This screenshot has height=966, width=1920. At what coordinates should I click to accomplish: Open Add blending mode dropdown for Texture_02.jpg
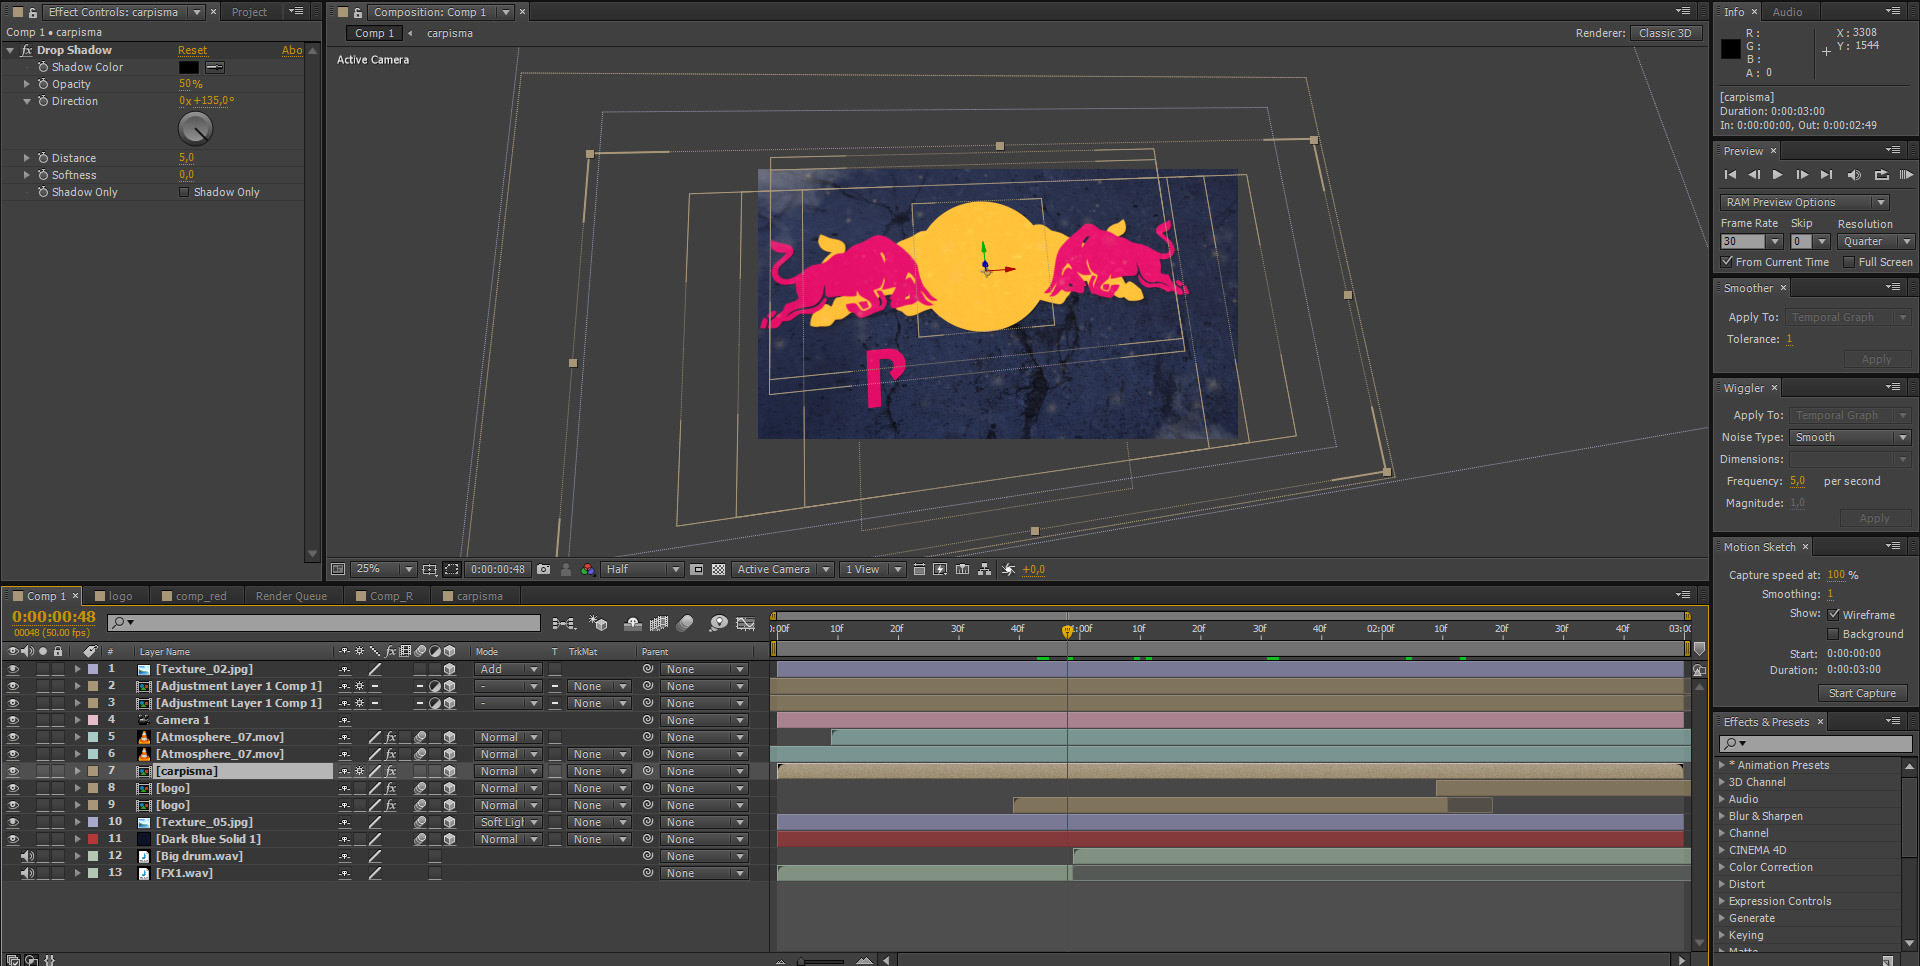[508, 670]
